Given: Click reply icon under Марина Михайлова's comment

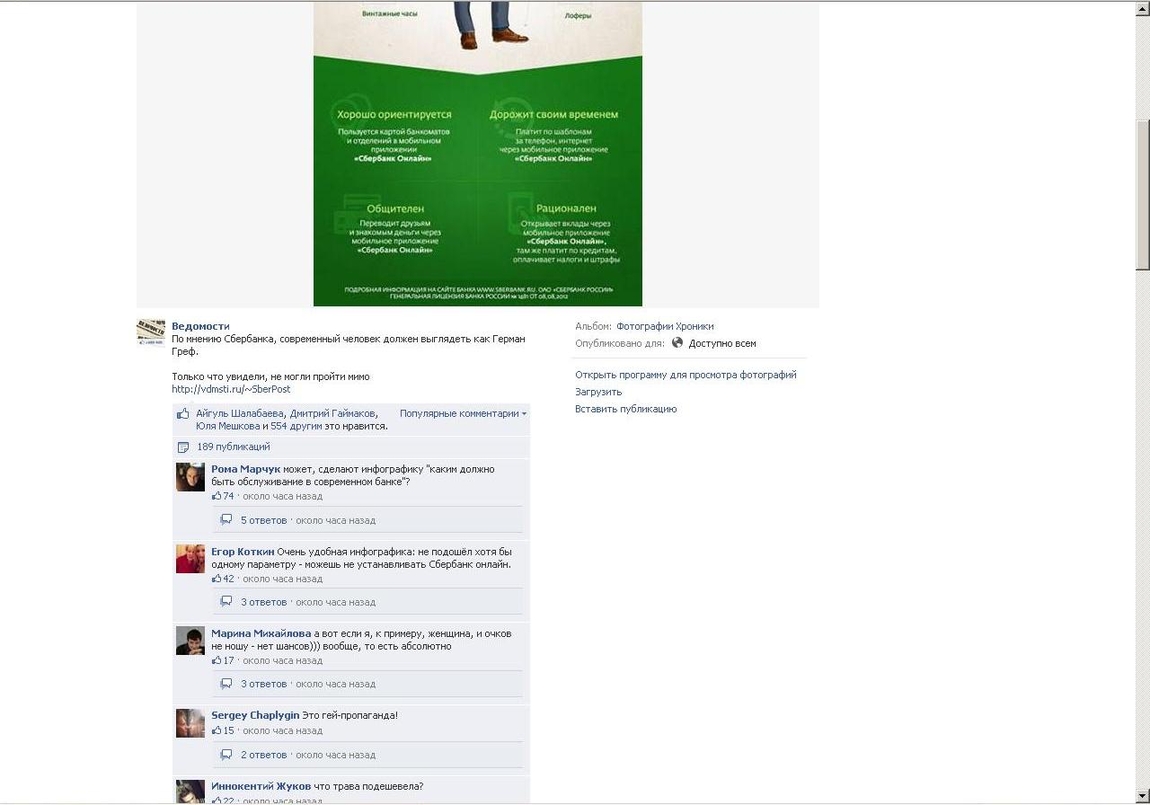Looking at the screenshot, I should (227, 683).
